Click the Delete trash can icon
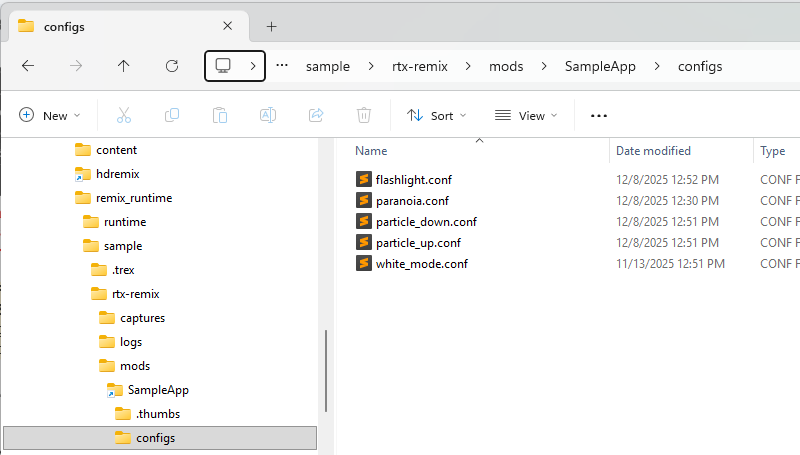This screenshot has height=455, width=800. [365, 116]
